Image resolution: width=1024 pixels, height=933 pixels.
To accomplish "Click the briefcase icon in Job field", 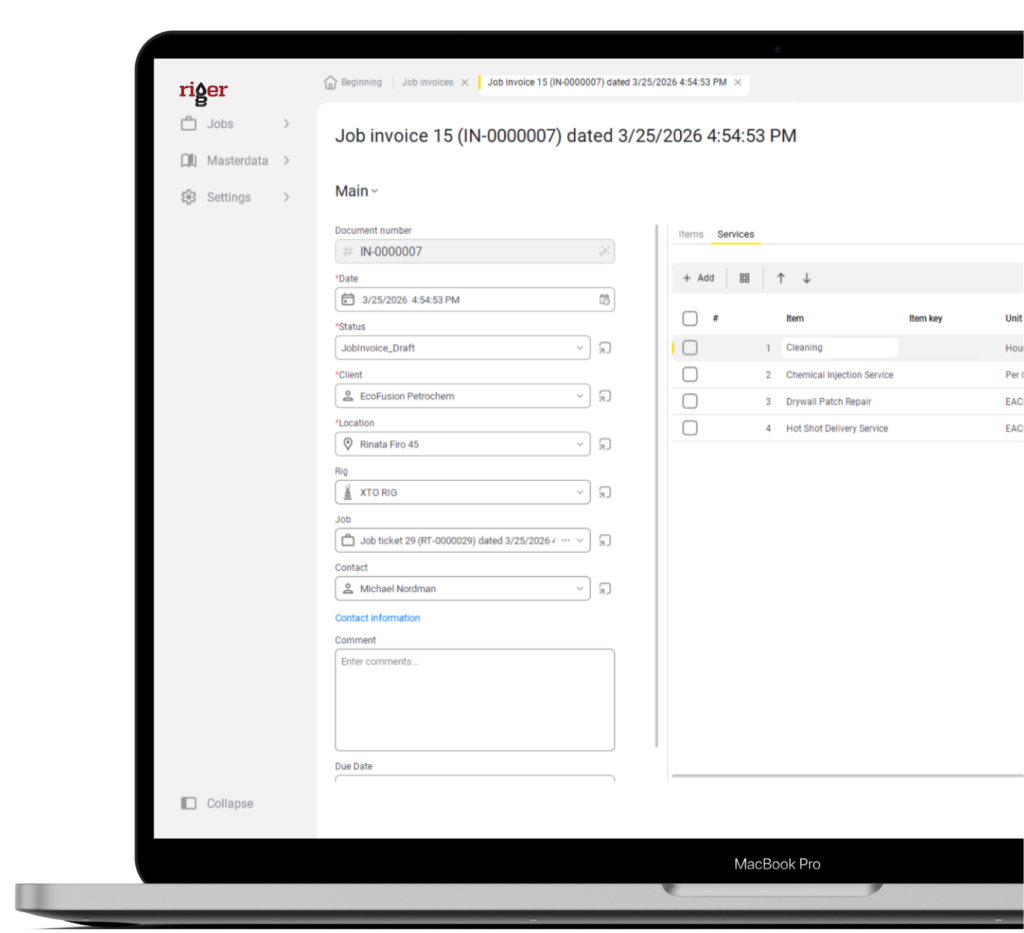I will click(348, 540).
